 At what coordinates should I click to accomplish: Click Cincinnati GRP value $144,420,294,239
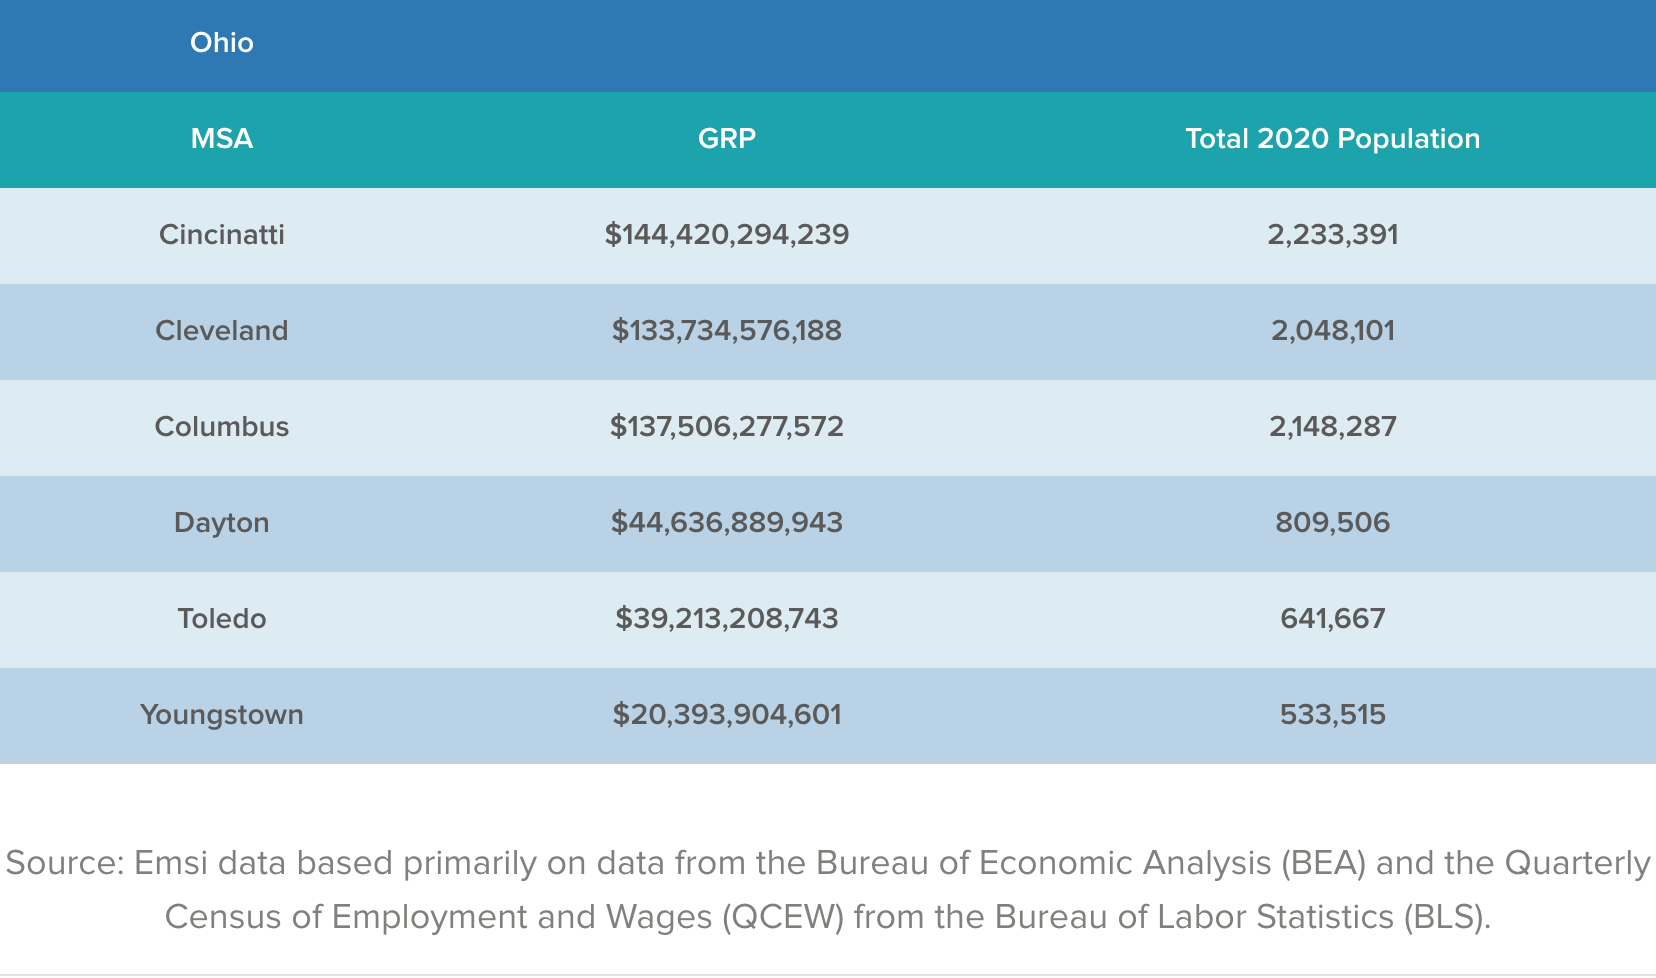tap(727, 235)
